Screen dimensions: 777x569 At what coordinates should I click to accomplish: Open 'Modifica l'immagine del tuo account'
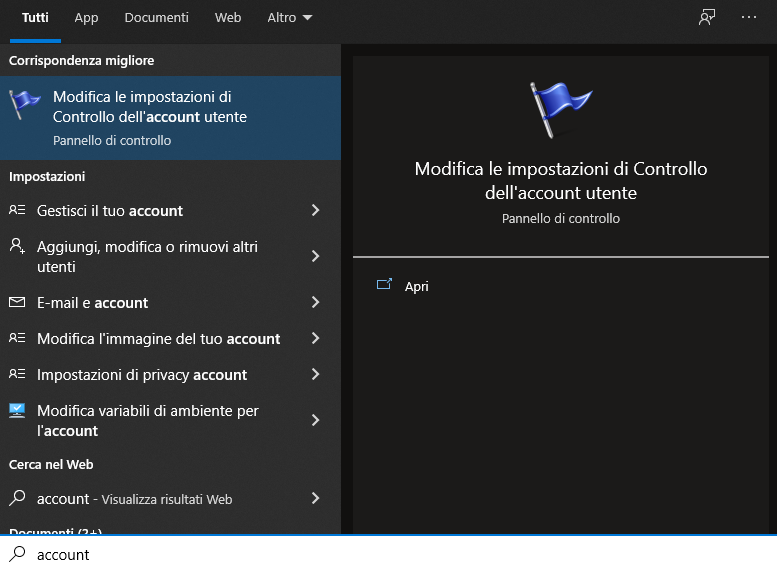(170, 339)
